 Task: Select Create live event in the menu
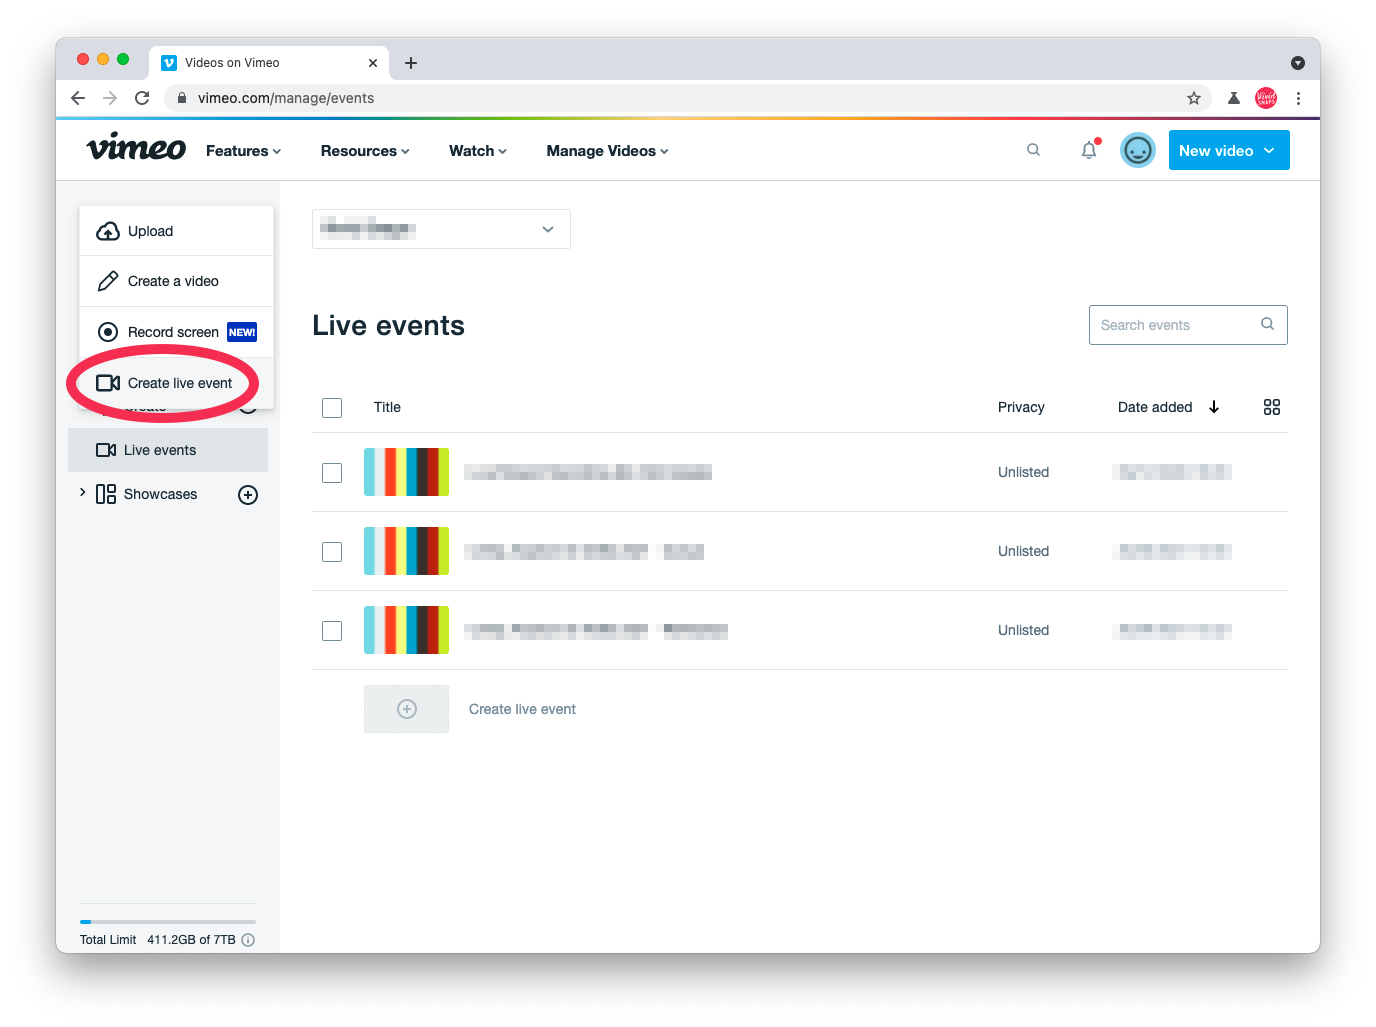point(180,383)
